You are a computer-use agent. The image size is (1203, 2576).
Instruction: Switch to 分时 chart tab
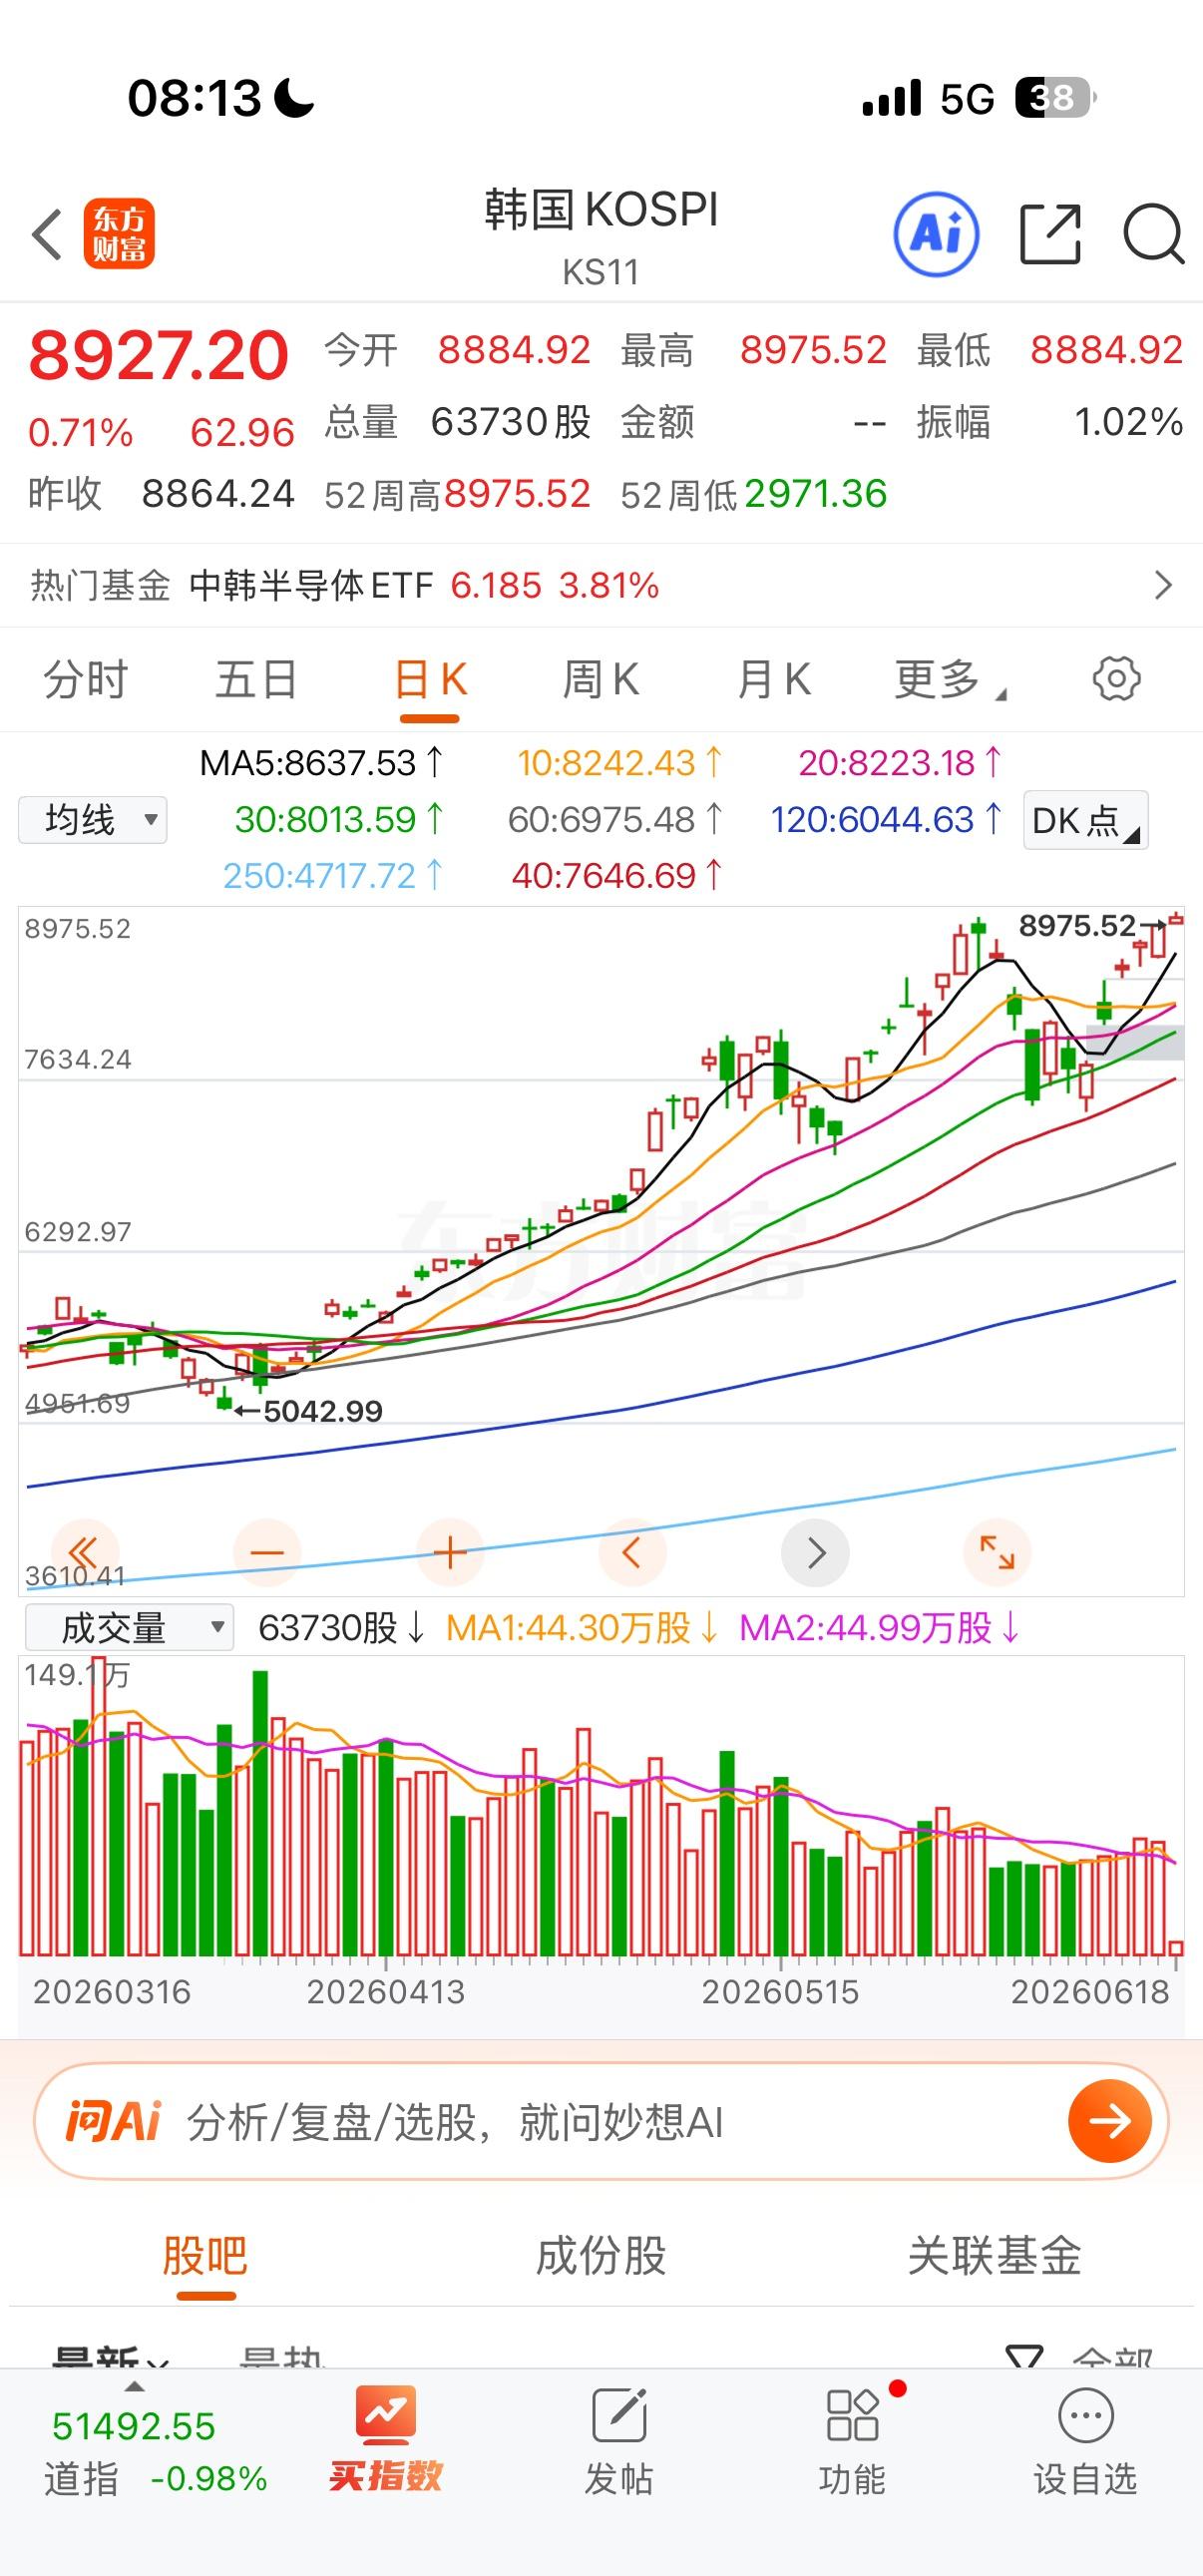[85, 680]
